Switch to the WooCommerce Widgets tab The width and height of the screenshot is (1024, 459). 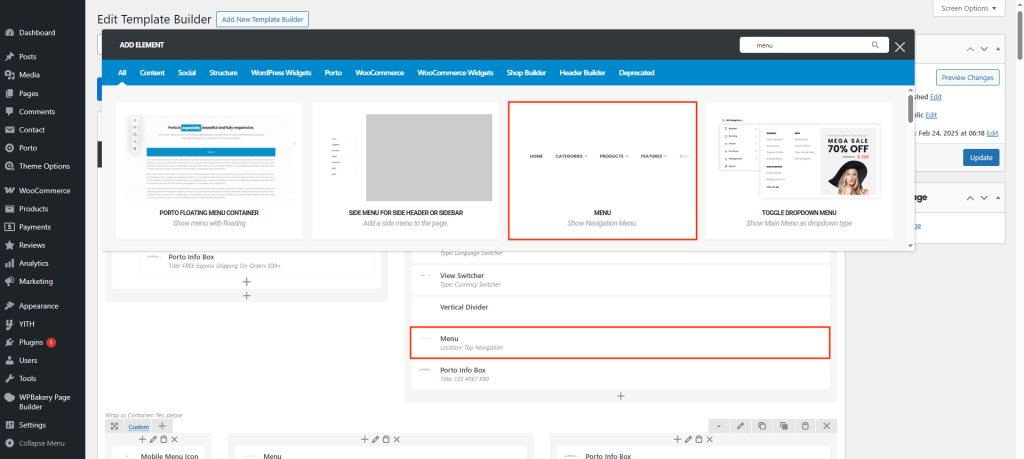pyautogui.click(x=455, y=73)
